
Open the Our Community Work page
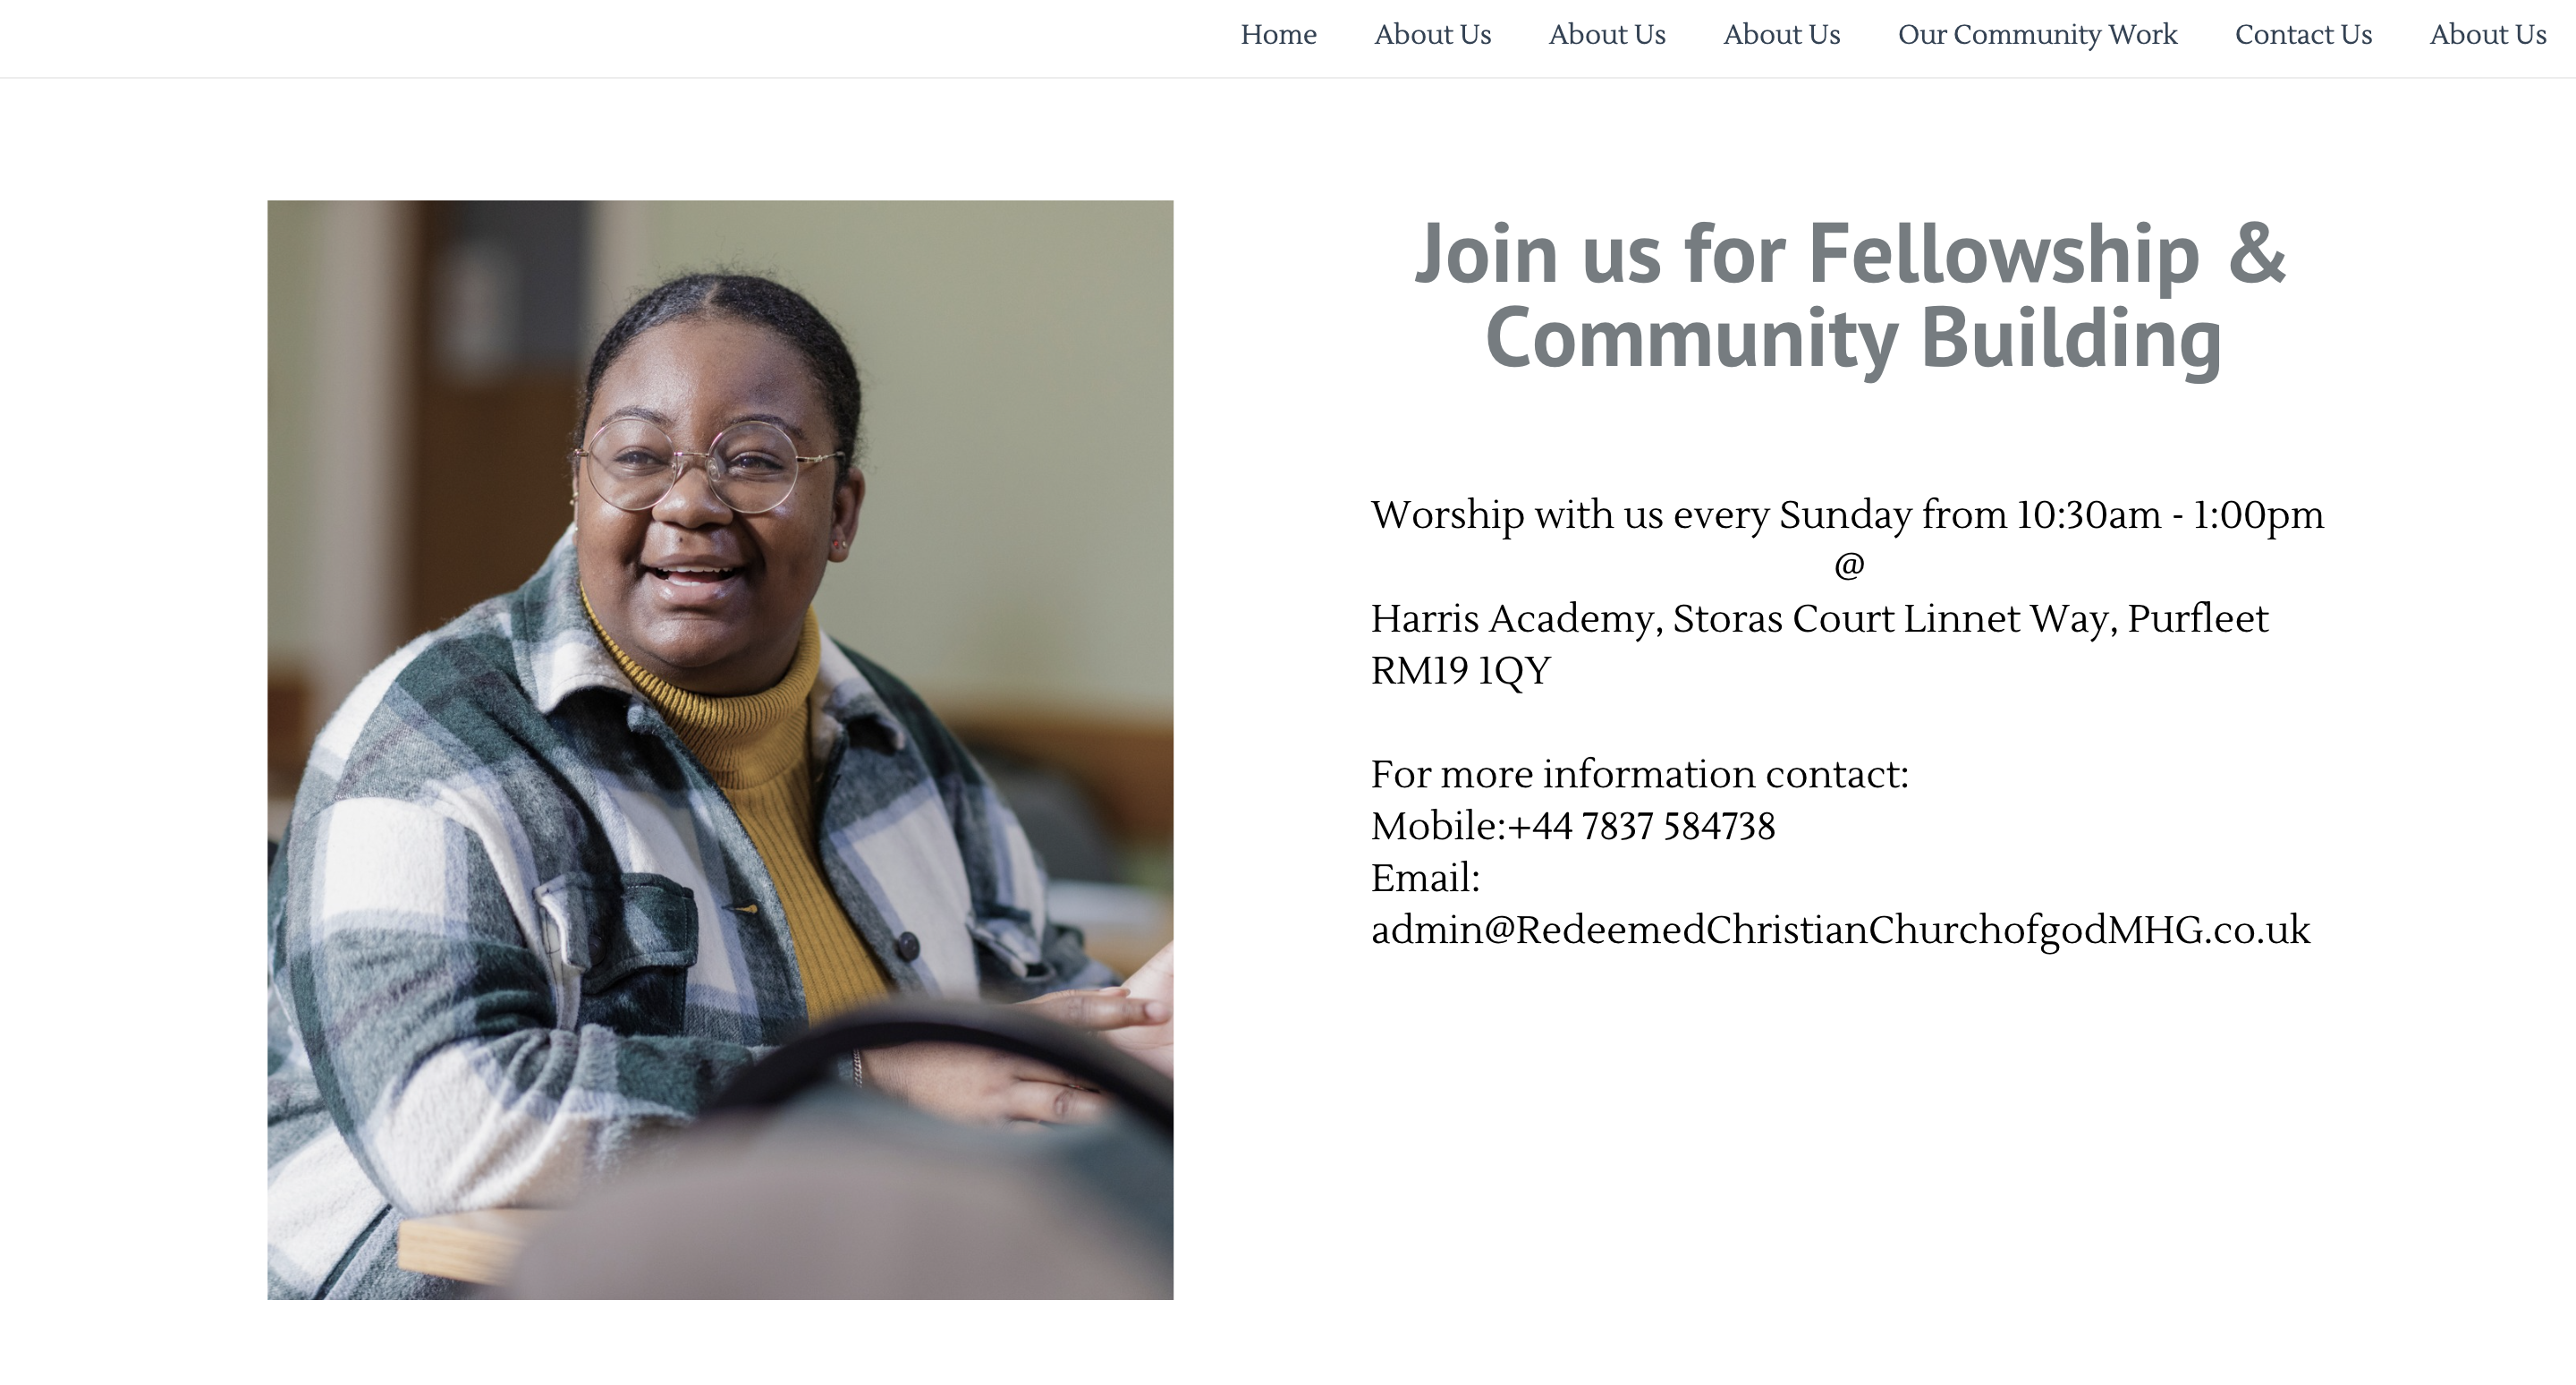(x=2037, y=35)
